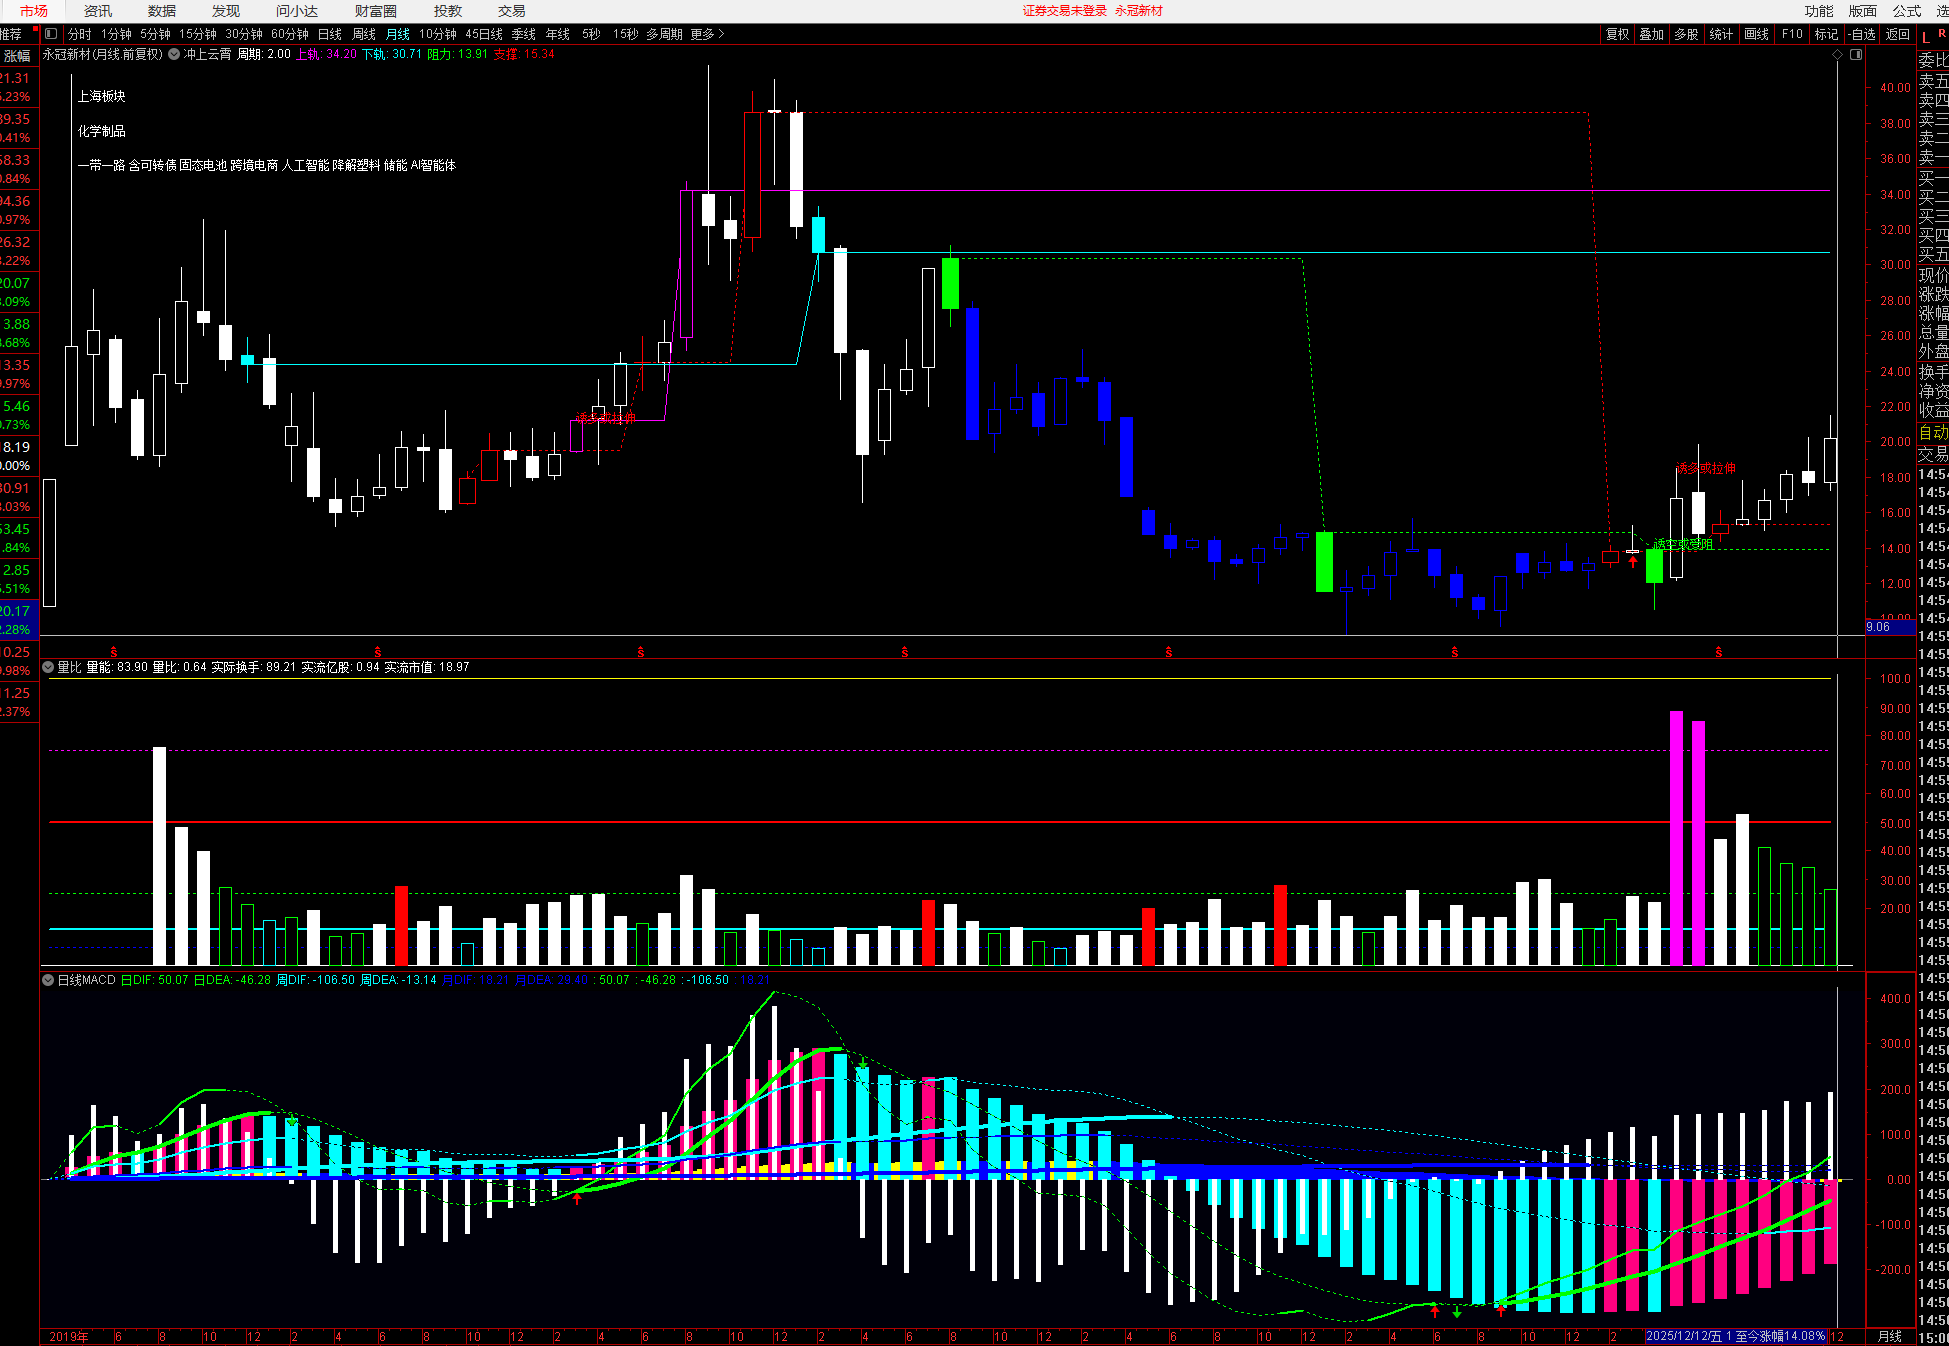Toggle the 多股 multi-stock view

1686,34
